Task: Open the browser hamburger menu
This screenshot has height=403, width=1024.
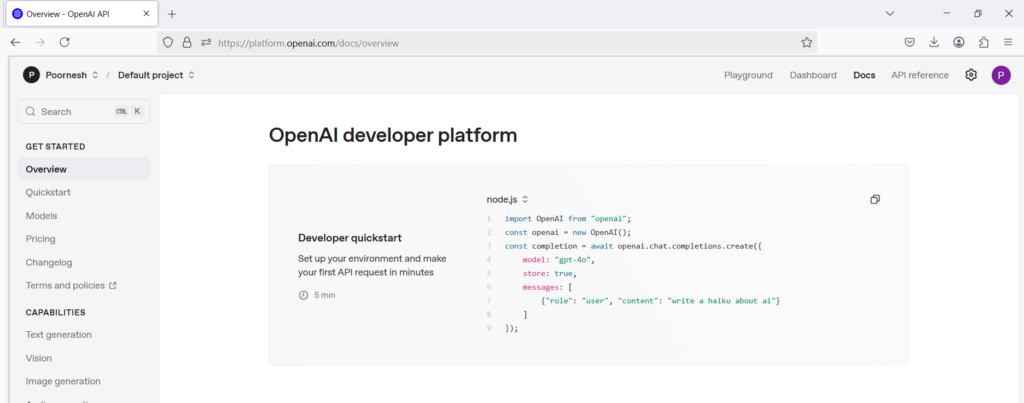Action: click(x=1008, y=42)
